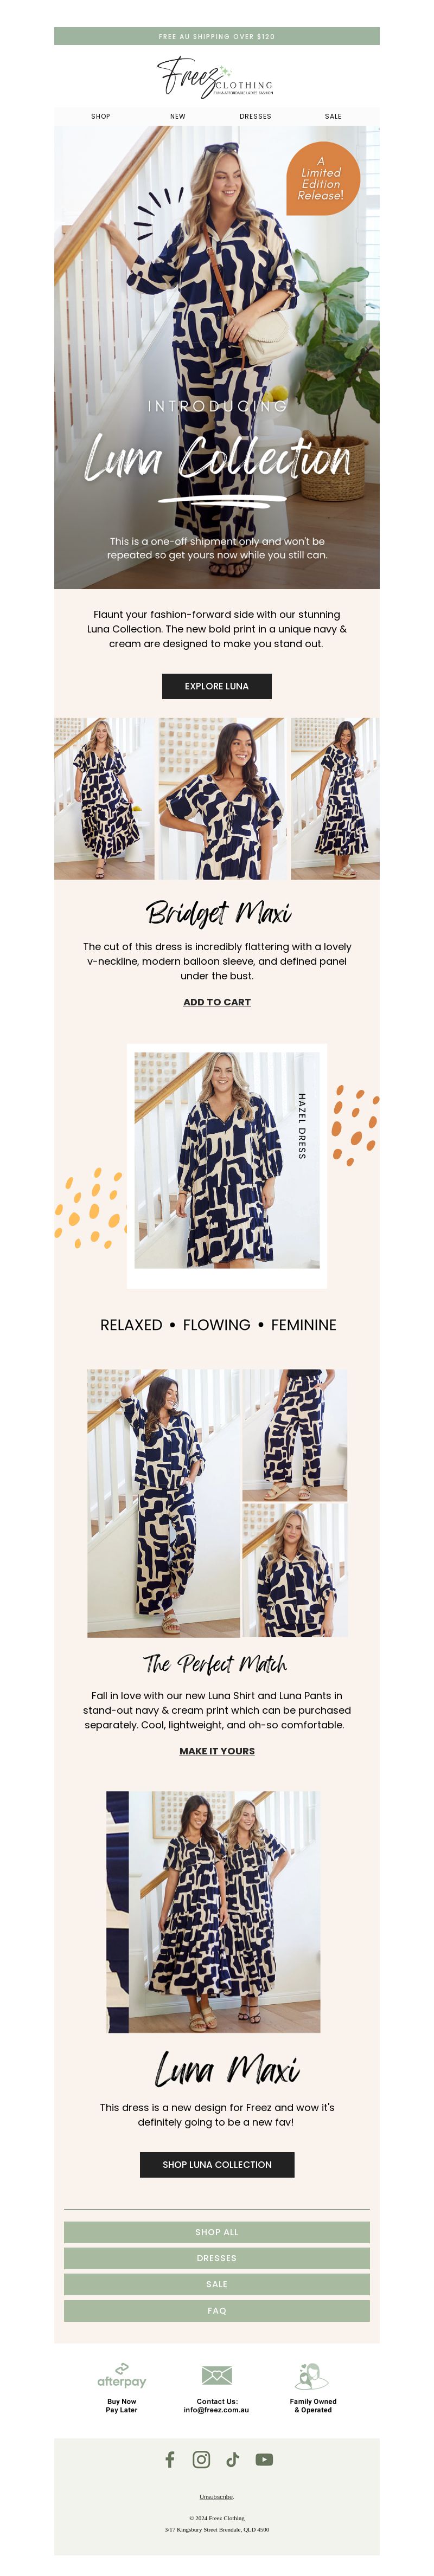This screenshot has height=2576, width=434.
Task: Follow the MAKE IT YOURS link
Action: click(x=217, y=1751)
